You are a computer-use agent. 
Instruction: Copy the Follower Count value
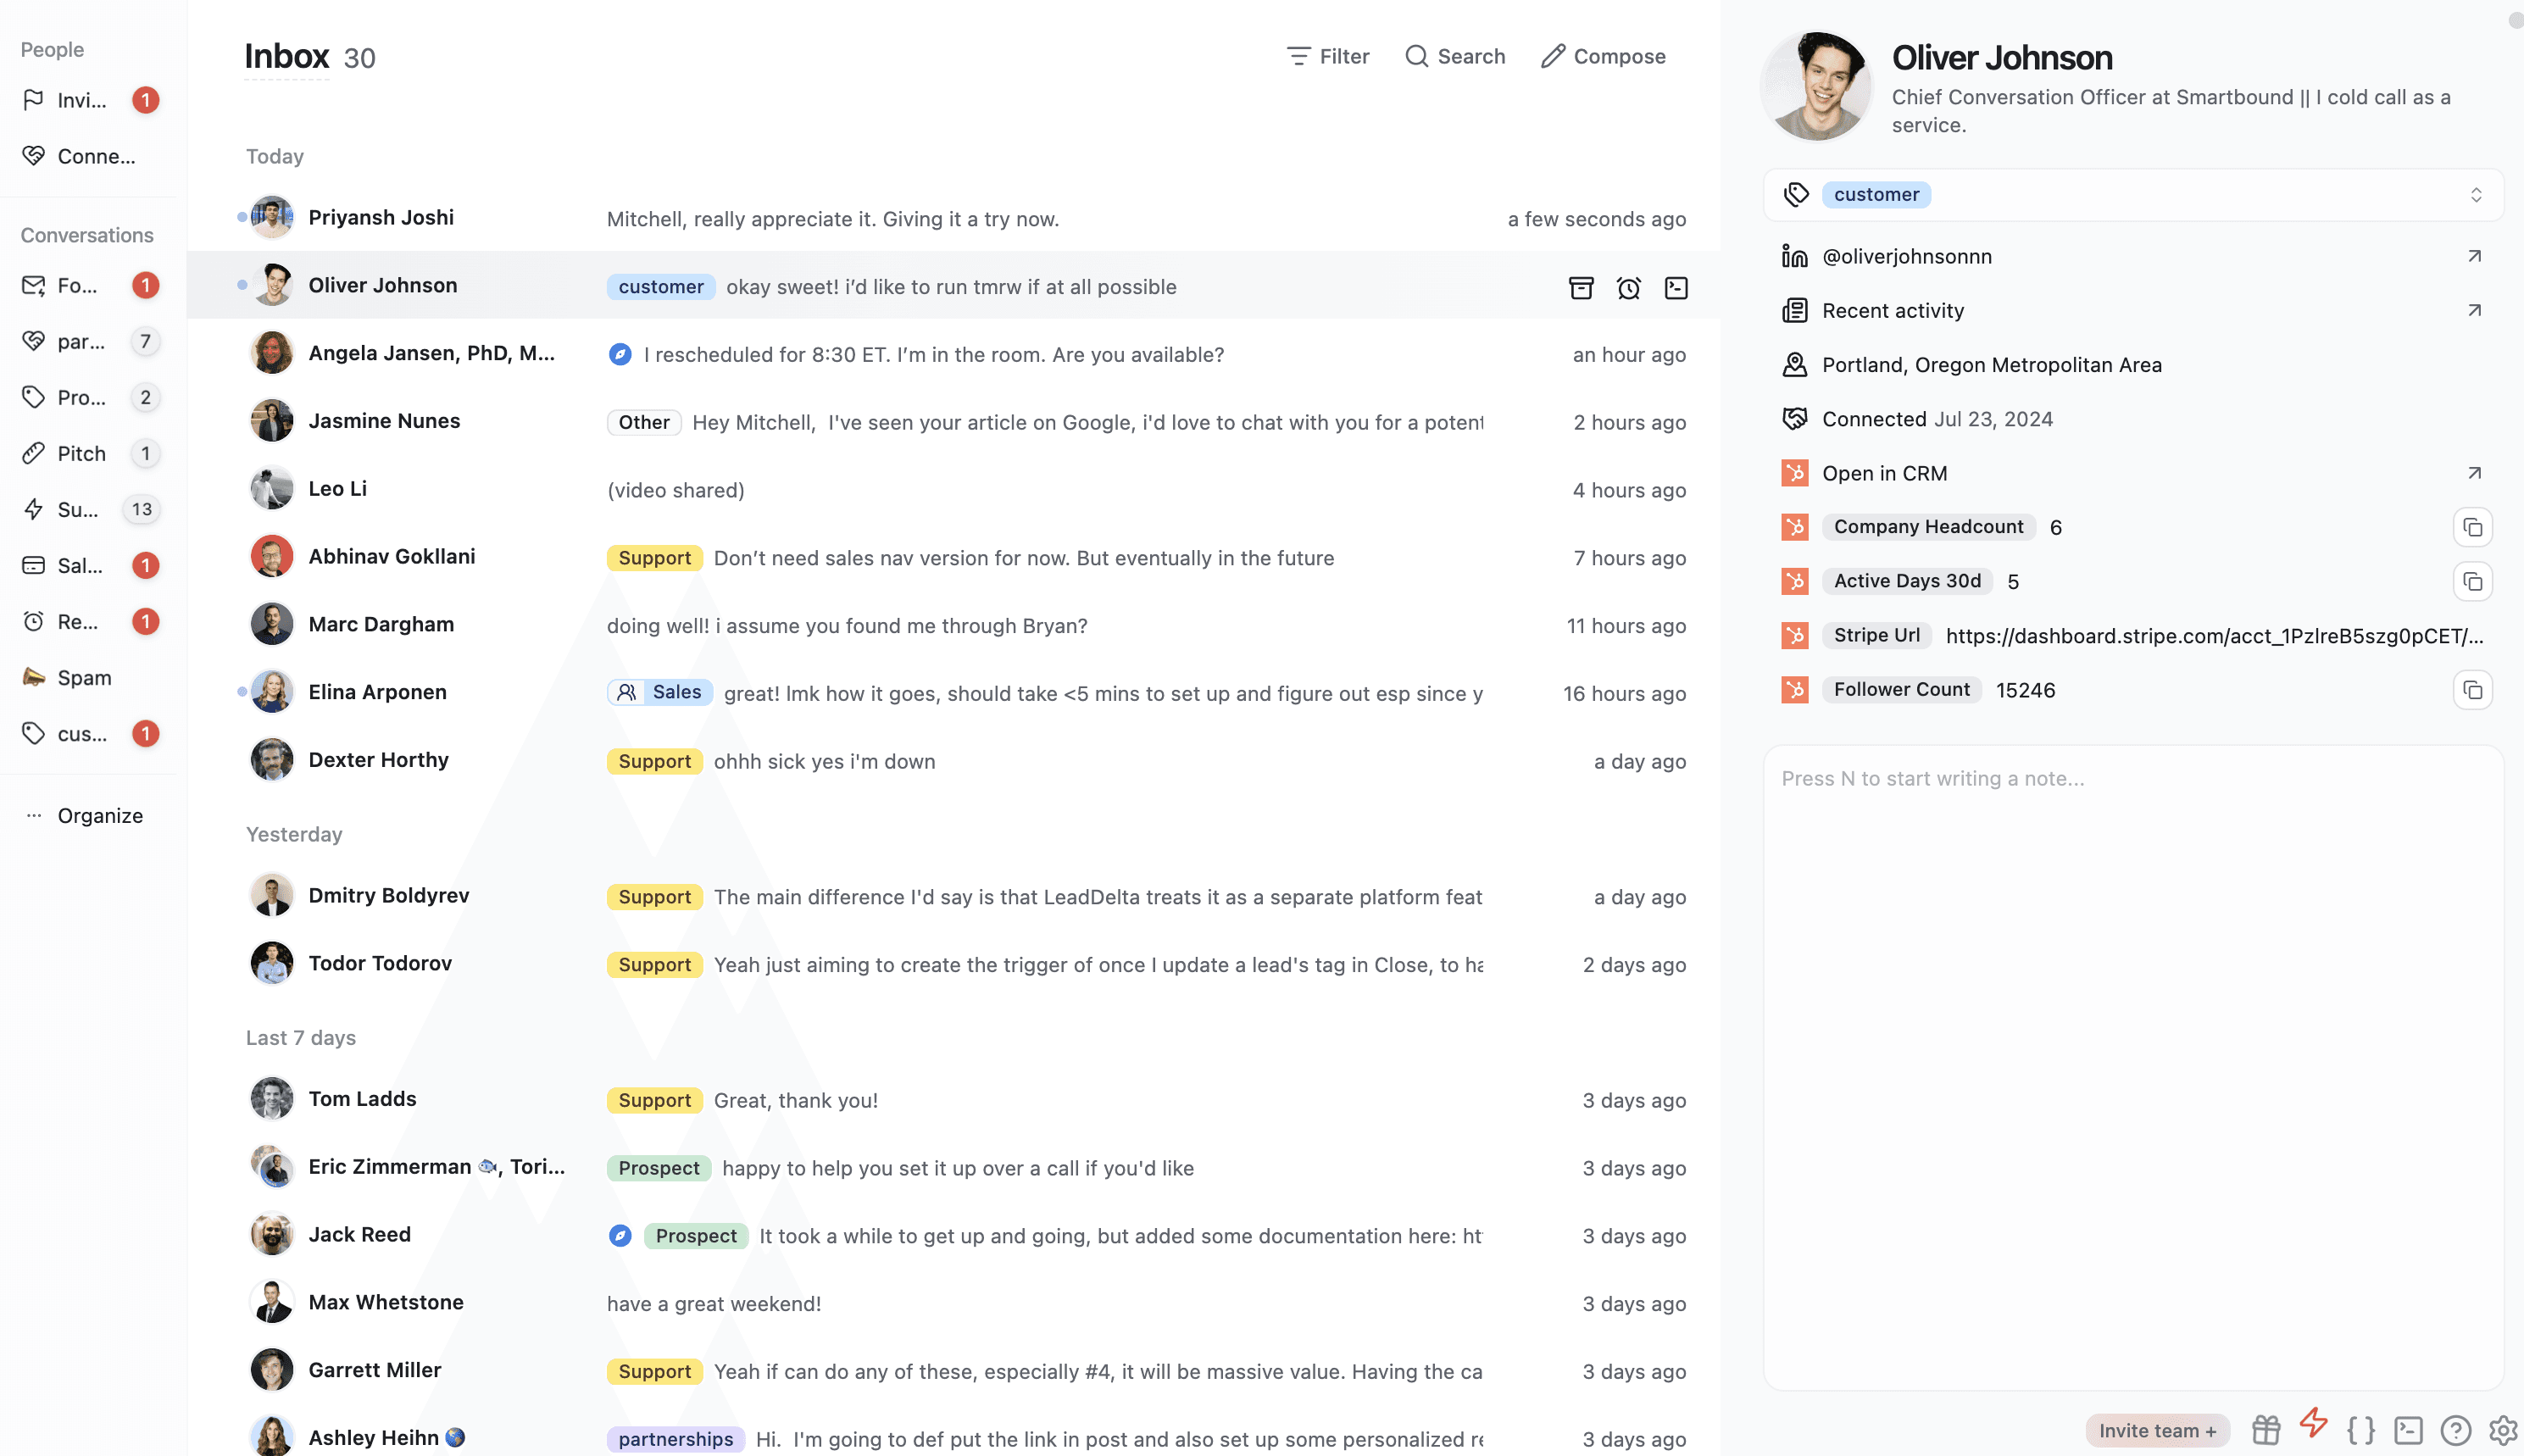pos(2472,690)
